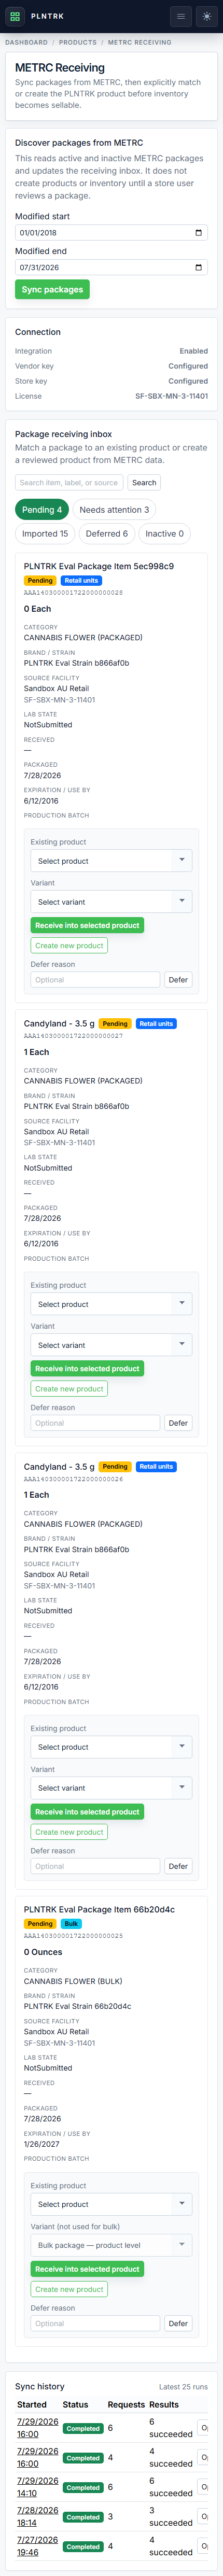Screen dimensions: 223x2576
Task: Open the Modified start calendar picker icon
Action: click(198, 233)
